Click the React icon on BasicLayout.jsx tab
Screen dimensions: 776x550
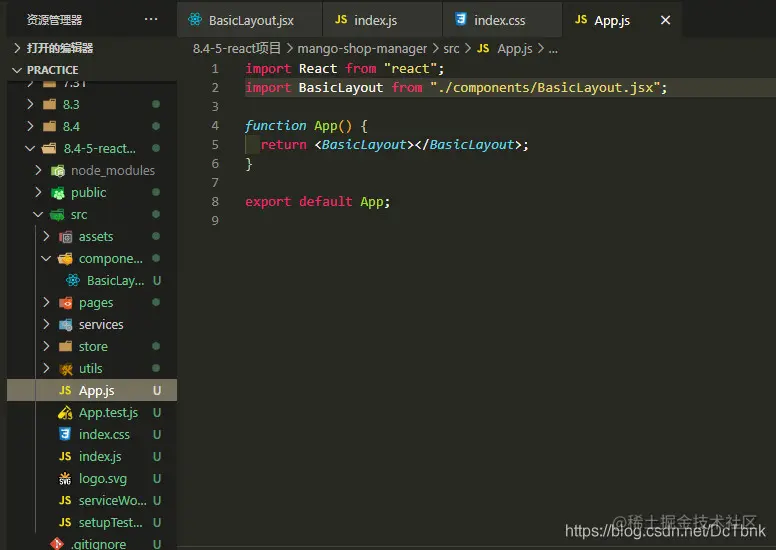coord(195,20)
